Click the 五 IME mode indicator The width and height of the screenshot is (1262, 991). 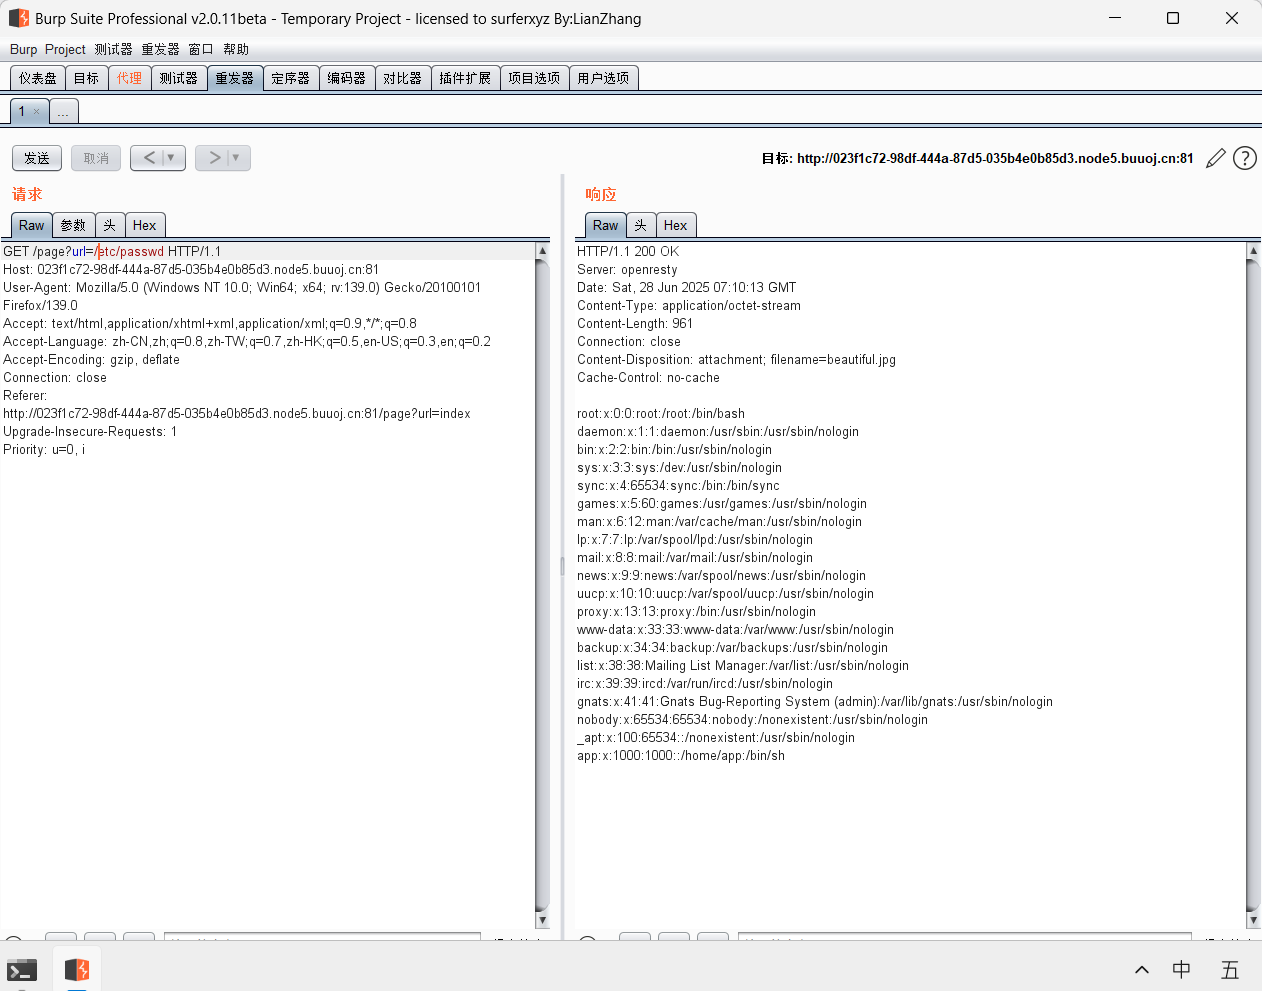click(x=1230, y=970)
